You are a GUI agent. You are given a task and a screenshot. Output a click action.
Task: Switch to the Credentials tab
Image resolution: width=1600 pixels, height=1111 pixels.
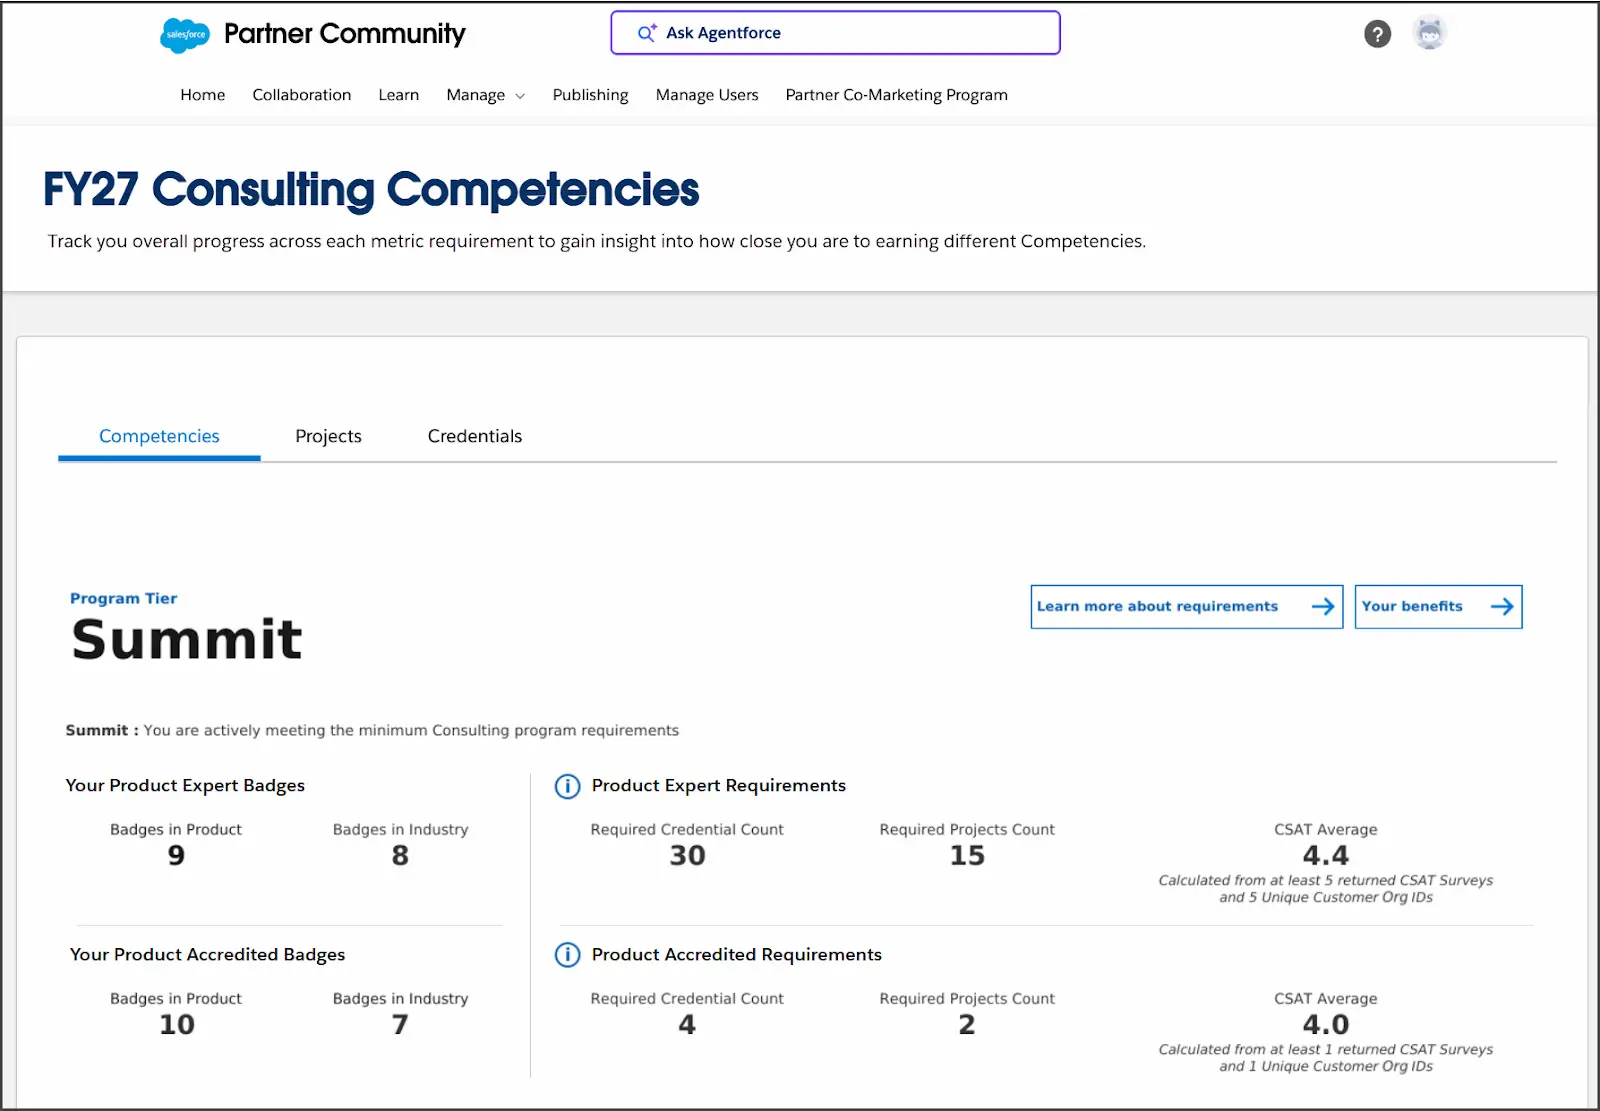point(475,436)
